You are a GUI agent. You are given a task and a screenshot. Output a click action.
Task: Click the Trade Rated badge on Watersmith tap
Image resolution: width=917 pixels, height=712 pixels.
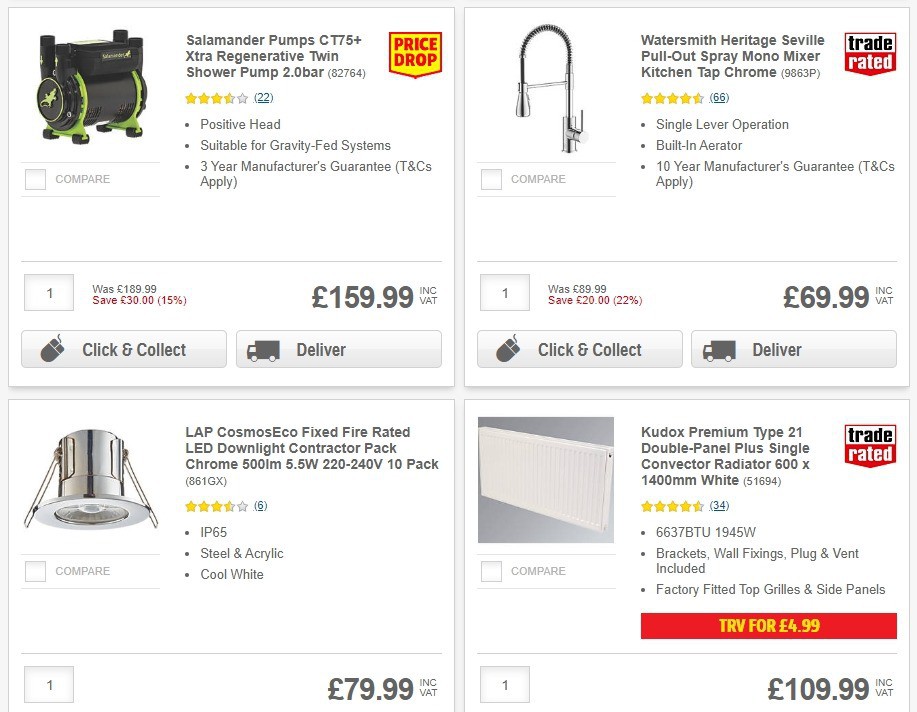point(869,53)
